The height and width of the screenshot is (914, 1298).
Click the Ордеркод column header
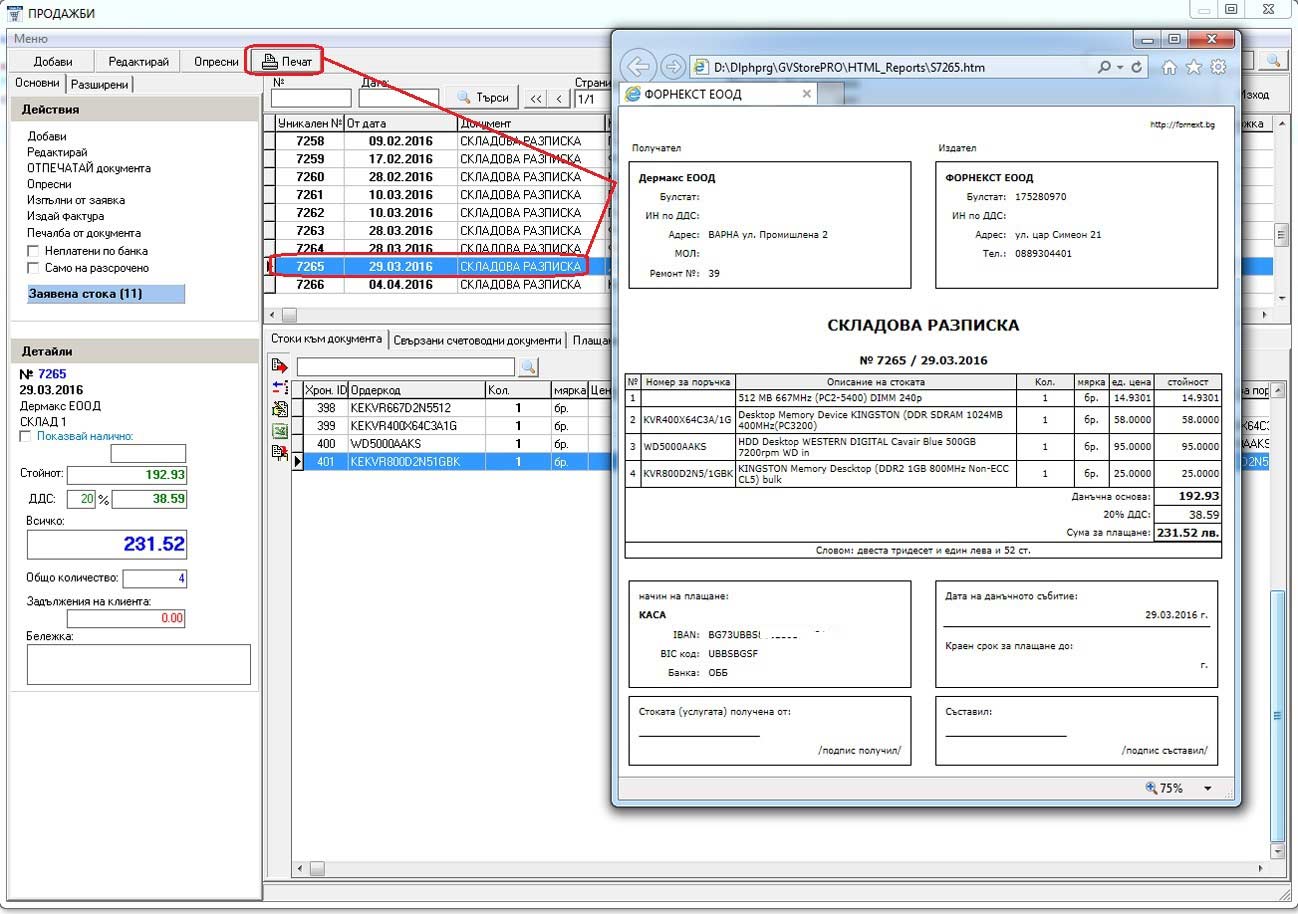[x=416, y=390]
